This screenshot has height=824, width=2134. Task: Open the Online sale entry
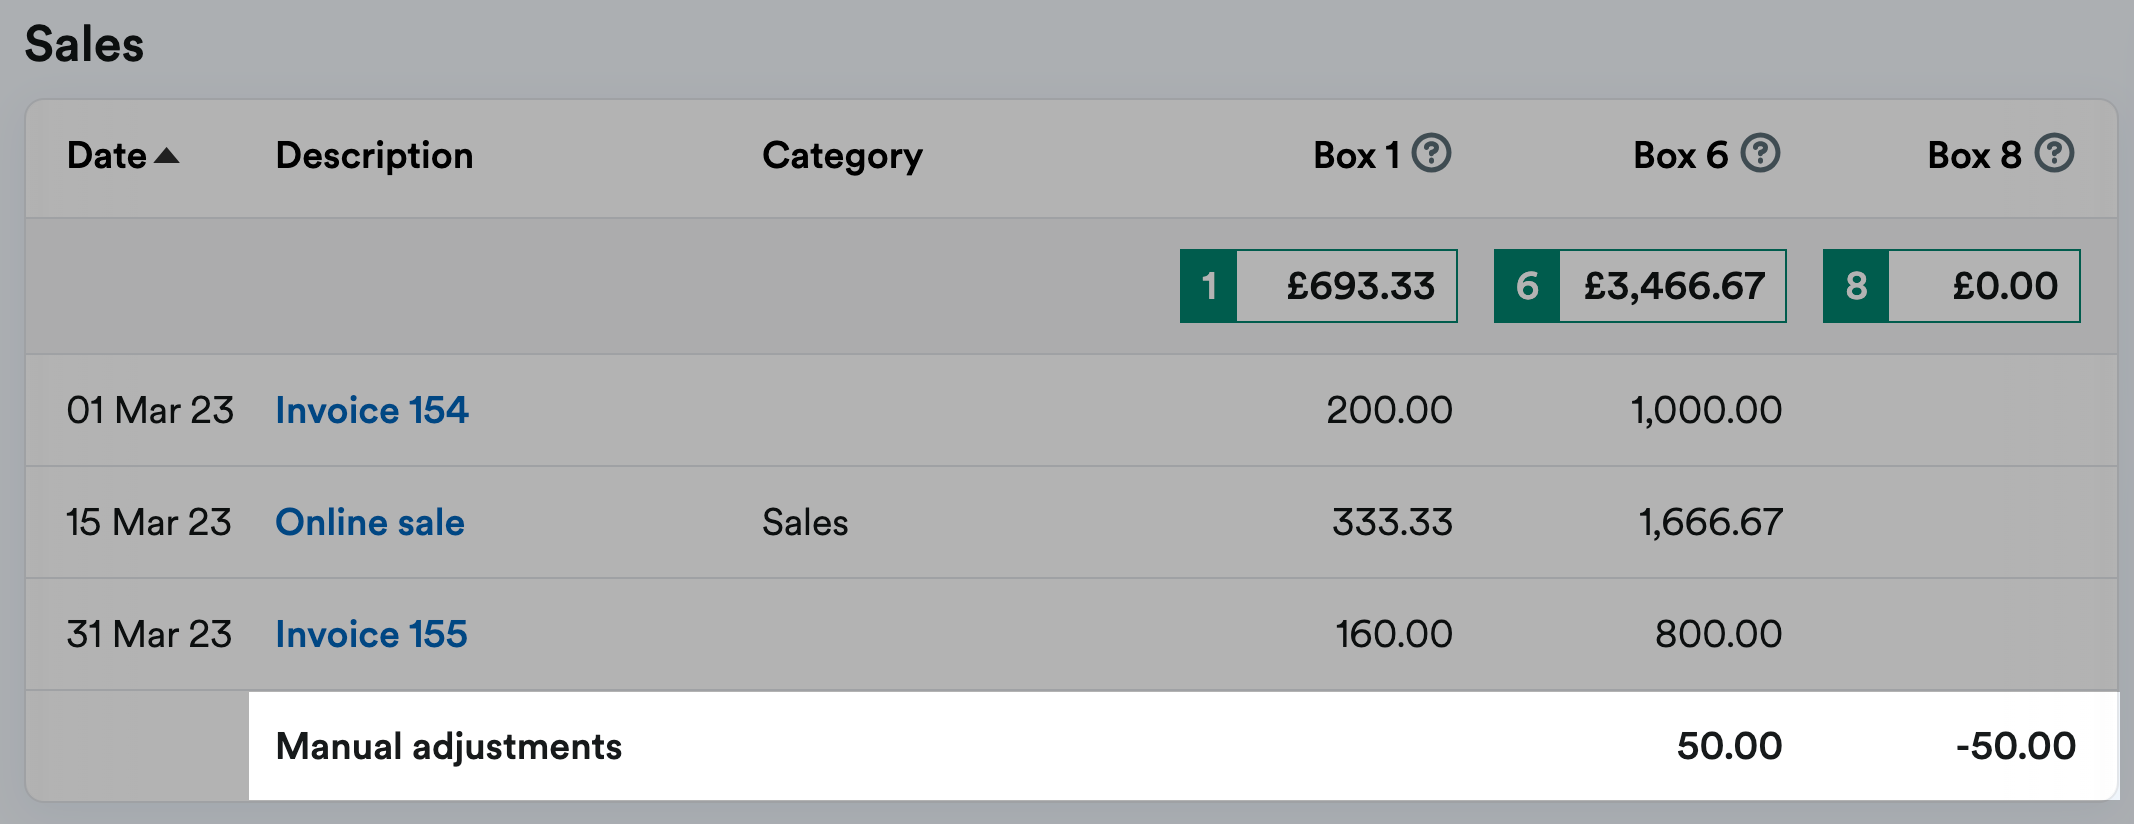tap(369, 522)
